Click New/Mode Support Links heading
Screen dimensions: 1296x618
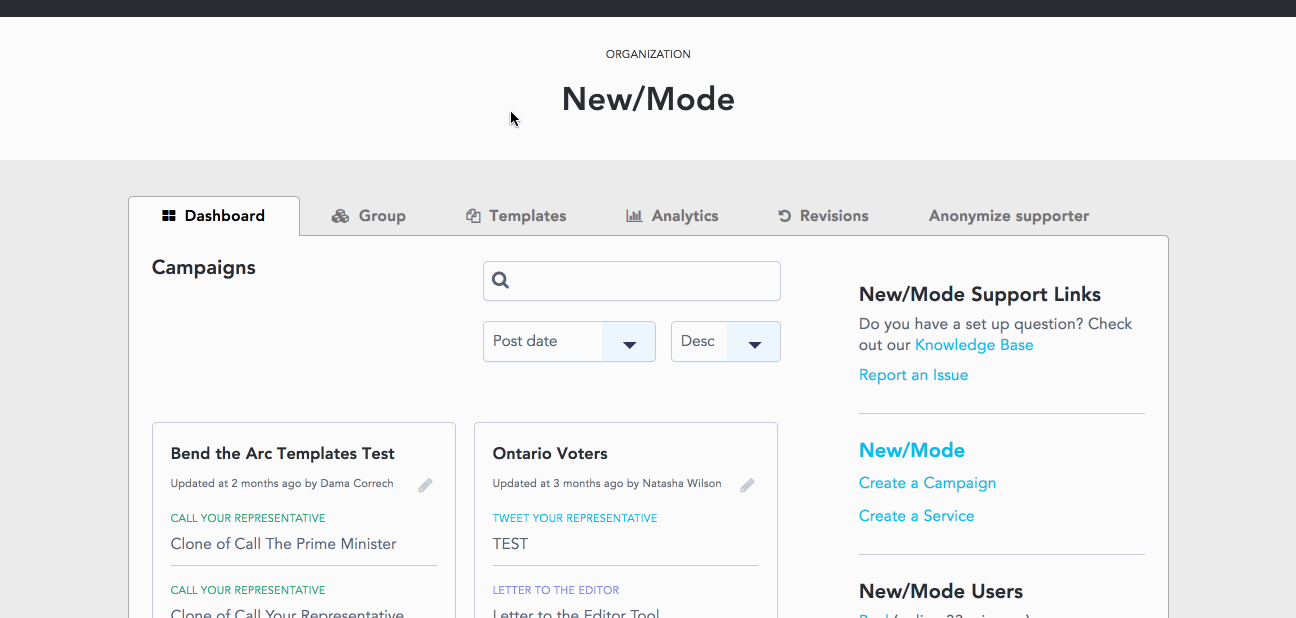(980, 294)
